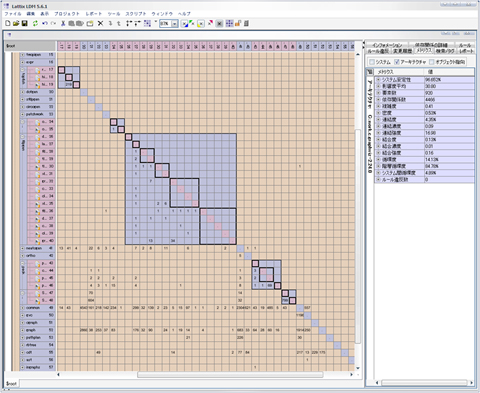Image resolution: width=480 pixels, height=393 pixels.
Task: Select tree row numbered 17
Action: pos(40,70)
